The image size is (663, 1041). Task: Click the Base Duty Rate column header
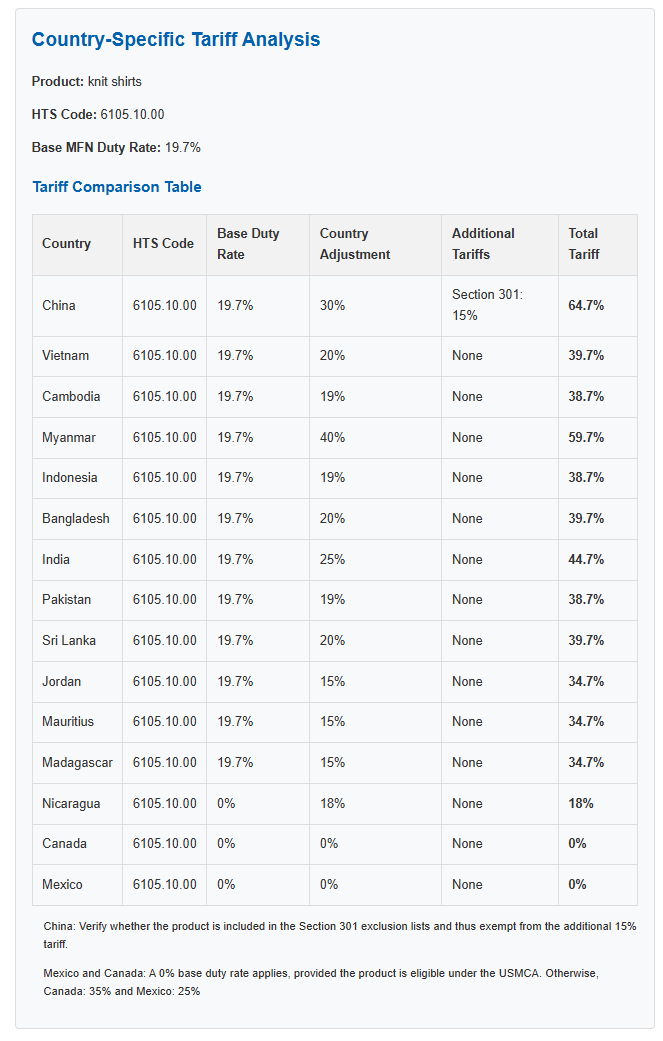(258, 244)
